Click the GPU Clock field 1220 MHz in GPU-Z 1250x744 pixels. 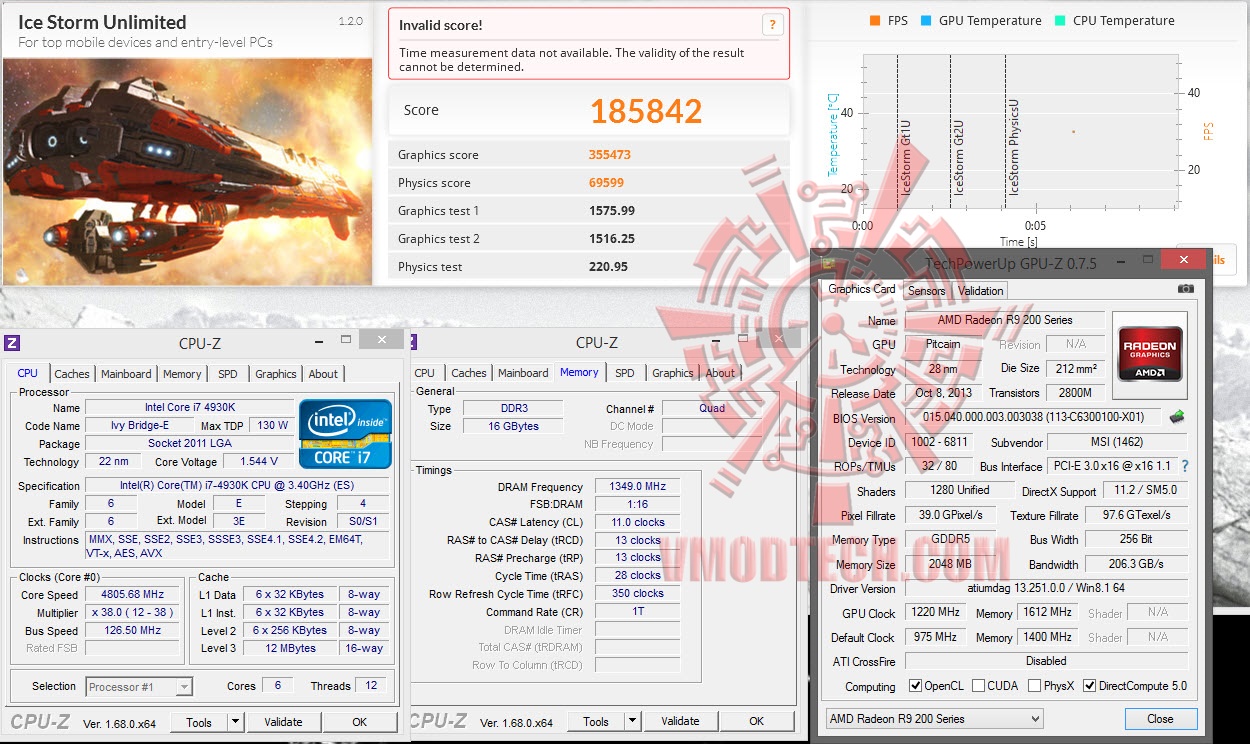coord(935,612)
